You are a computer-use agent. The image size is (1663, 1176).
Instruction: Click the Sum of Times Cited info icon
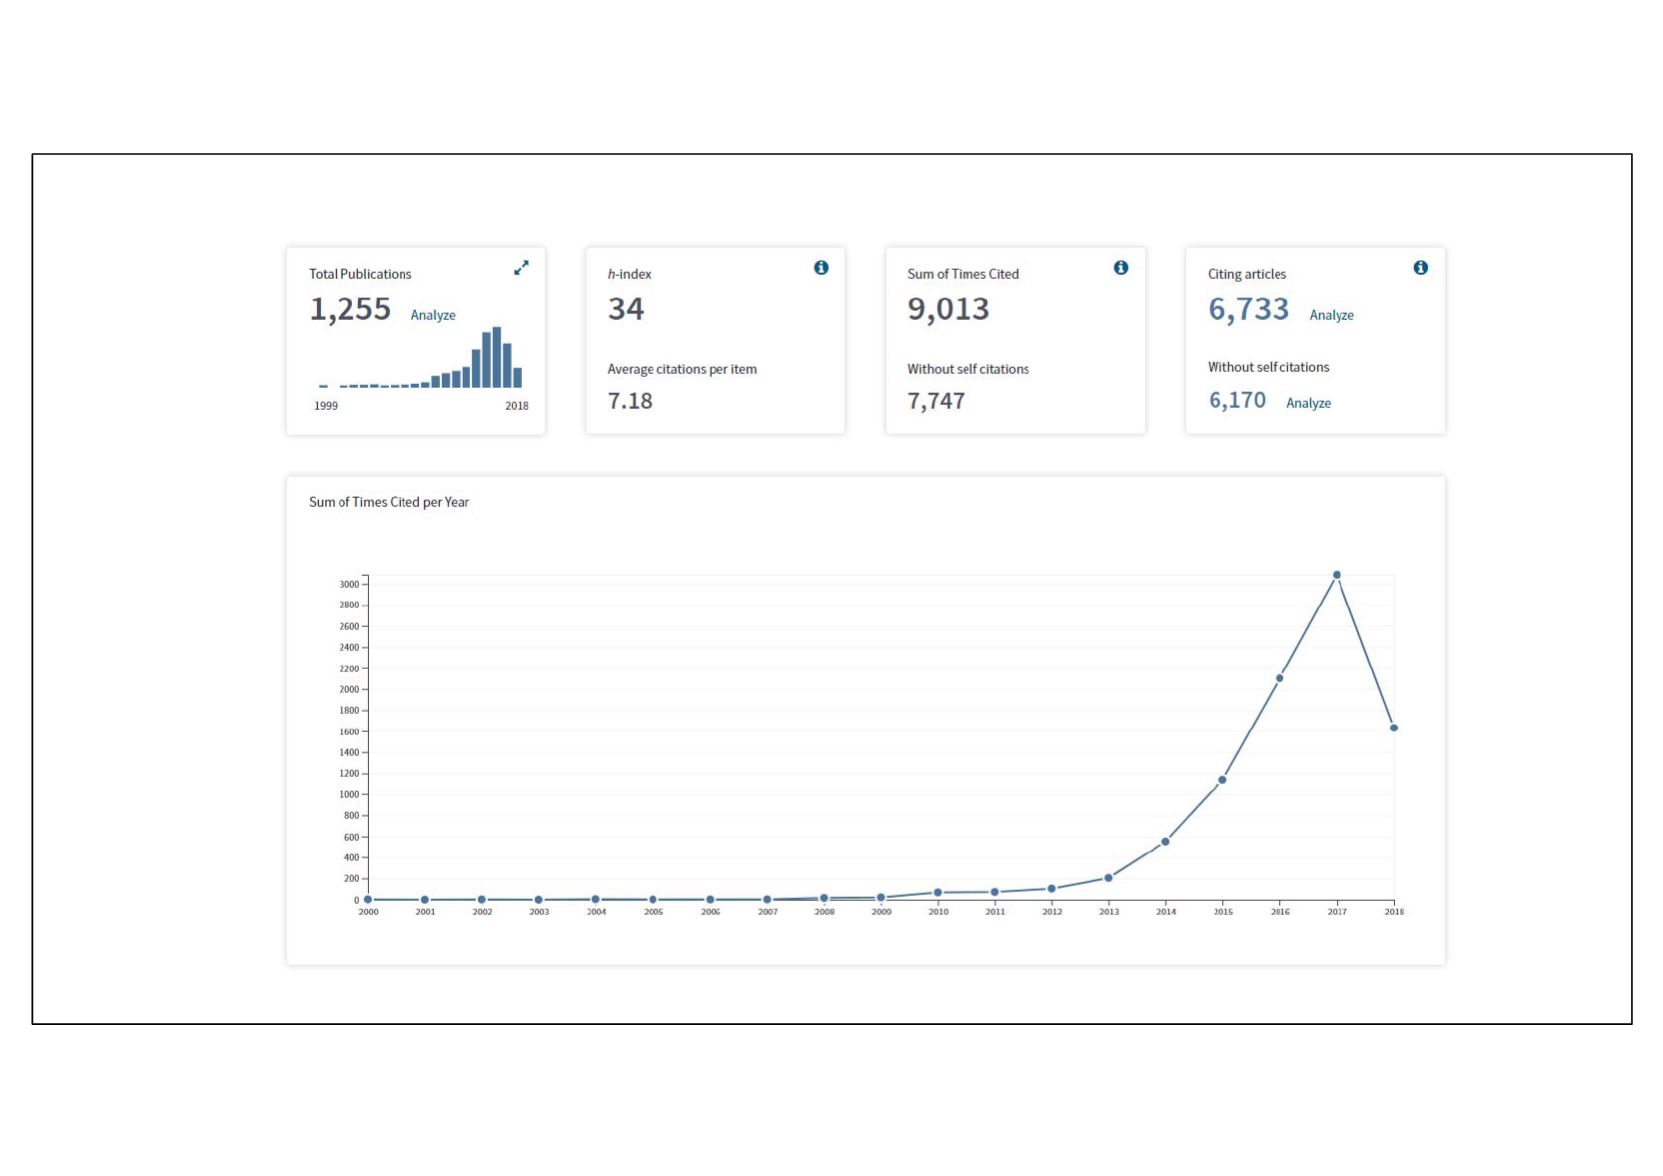coord(1121,268)
